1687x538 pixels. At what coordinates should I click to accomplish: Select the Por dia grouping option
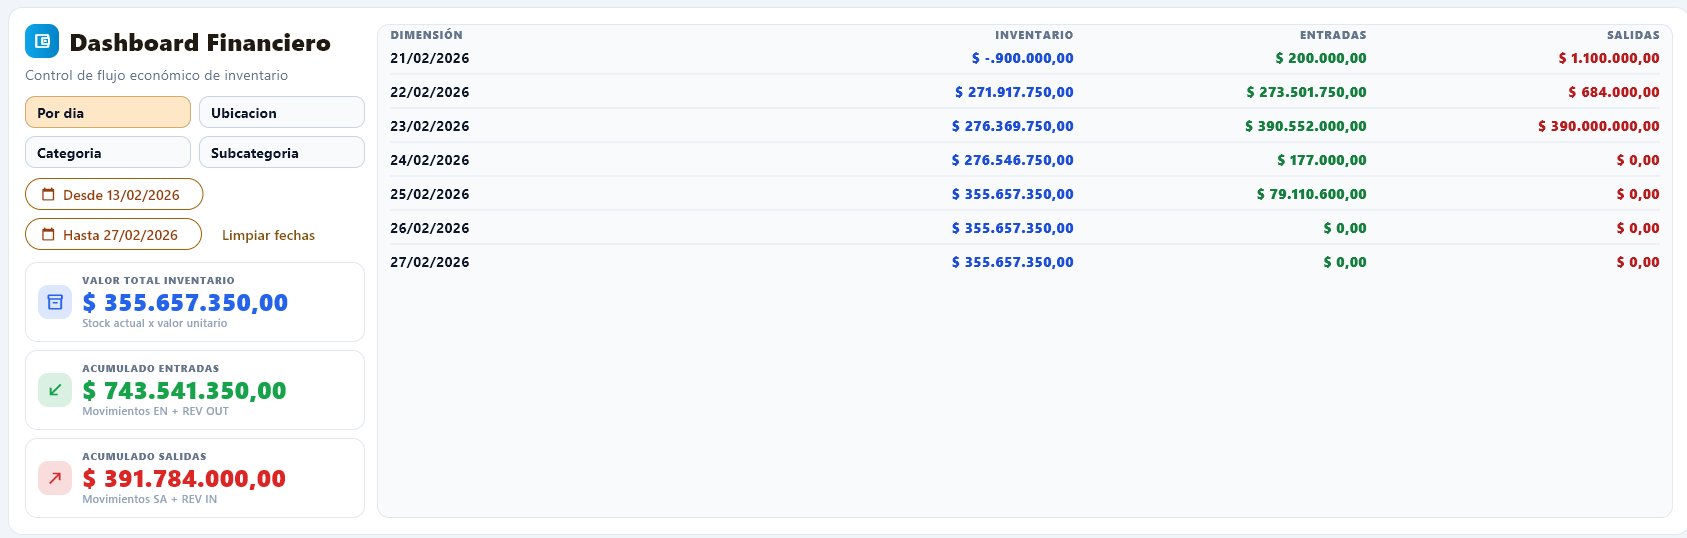click(x=108, y=113)
